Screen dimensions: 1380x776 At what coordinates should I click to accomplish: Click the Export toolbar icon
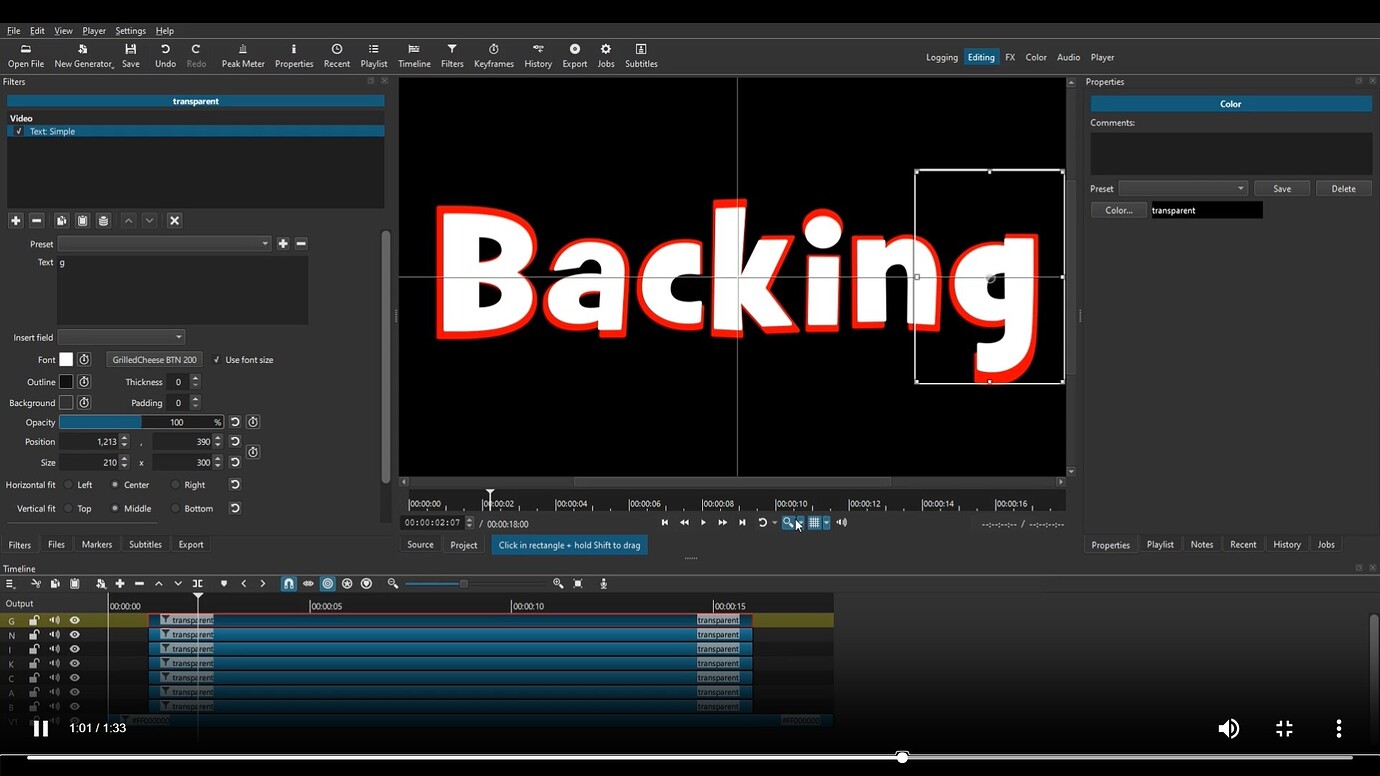(x=574, y=55)
